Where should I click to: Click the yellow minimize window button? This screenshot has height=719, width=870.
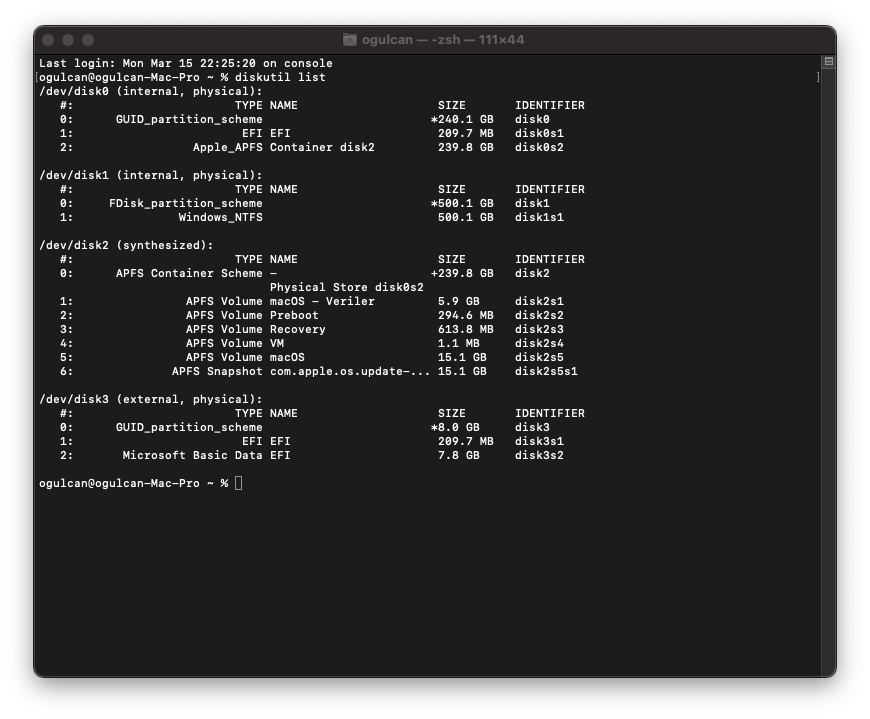click(68, 40)
